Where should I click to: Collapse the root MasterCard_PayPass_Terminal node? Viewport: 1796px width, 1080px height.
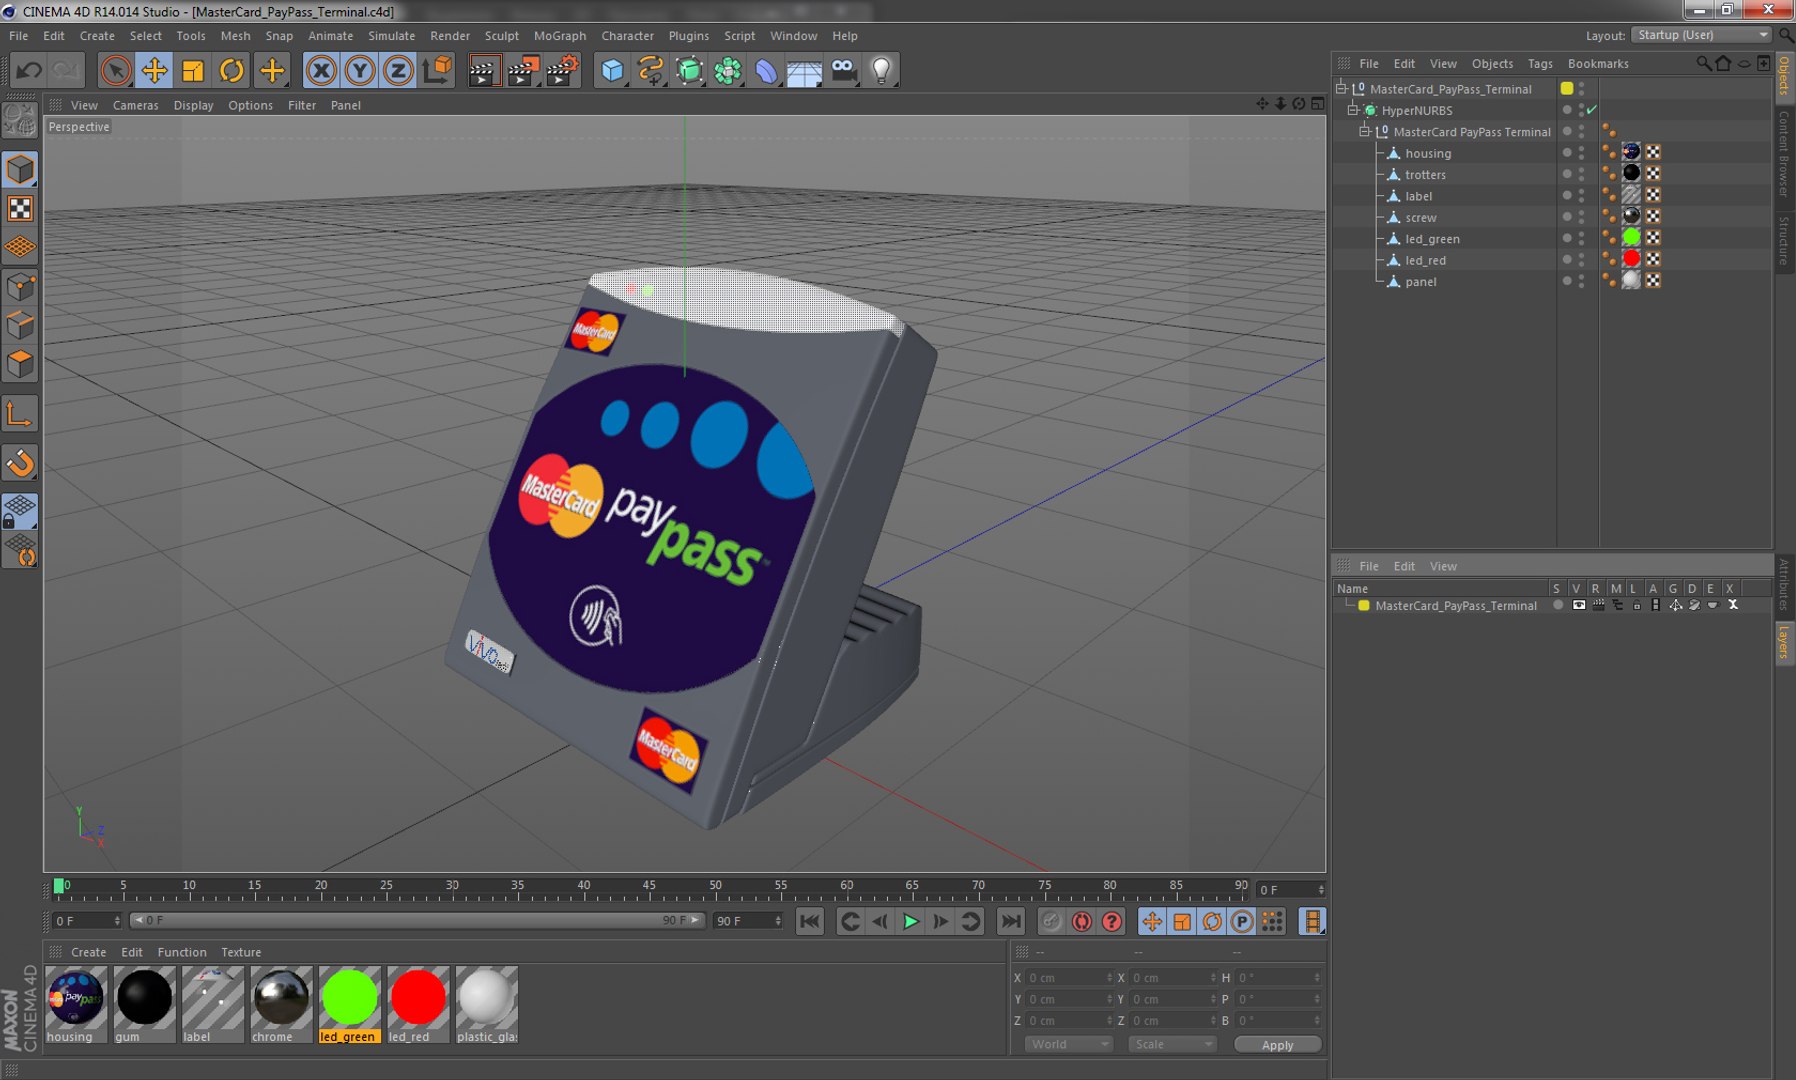point(1341,88)
